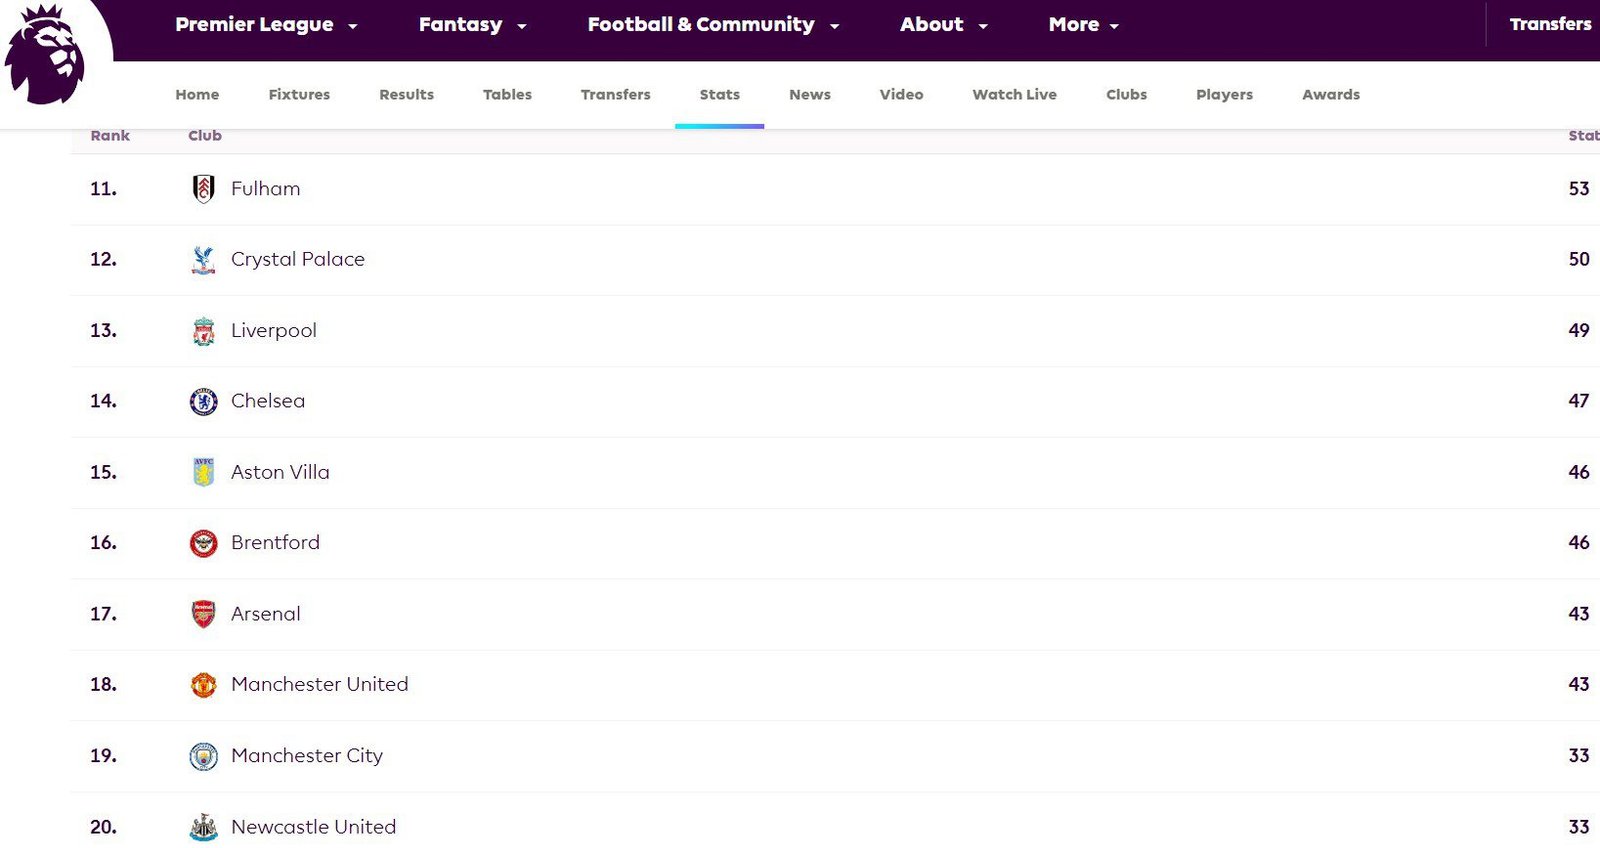Click Chelsea's stat value 47
Viewport: 1600px width, 848px height.
[x=1578, y=401]
